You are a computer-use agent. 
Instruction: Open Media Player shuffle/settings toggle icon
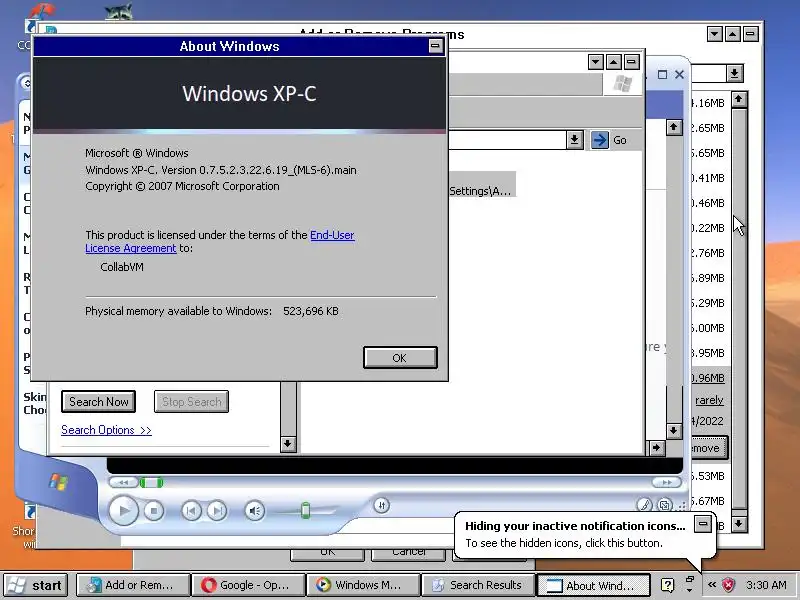(x=382, y=505)
